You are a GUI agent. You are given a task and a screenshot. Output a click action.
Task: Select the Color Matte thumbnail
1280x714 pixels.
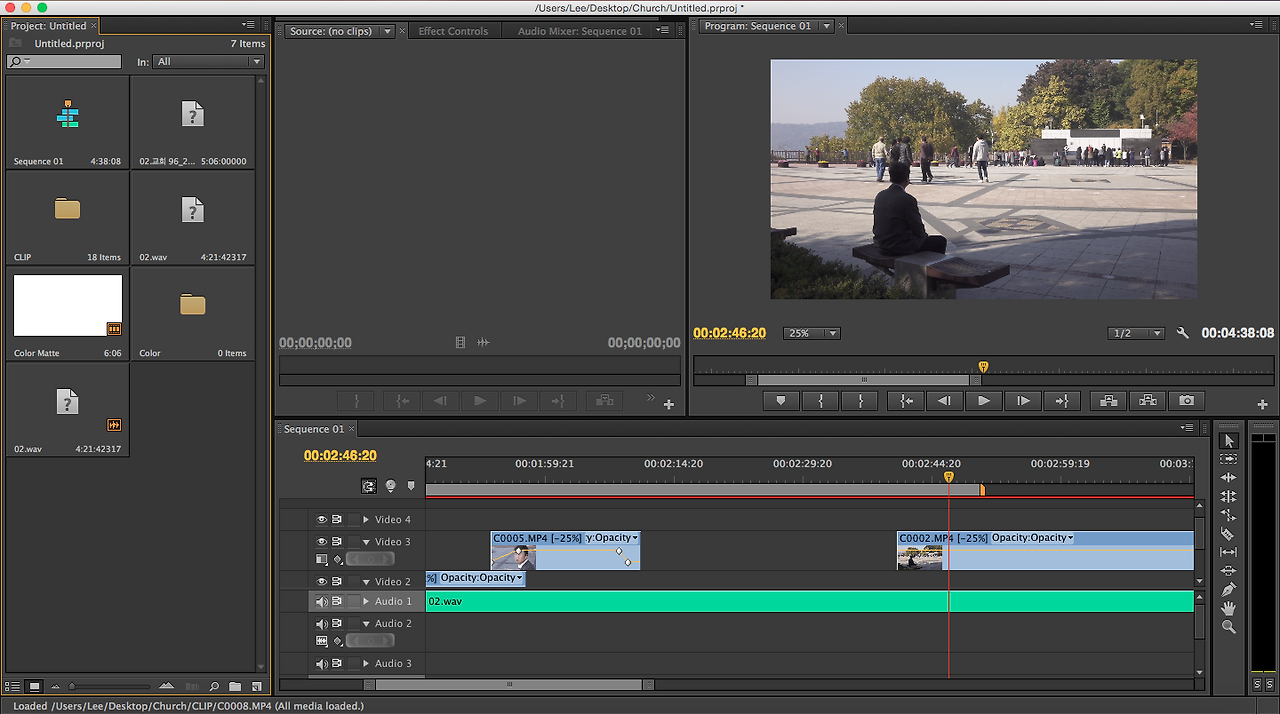[68, 306]
